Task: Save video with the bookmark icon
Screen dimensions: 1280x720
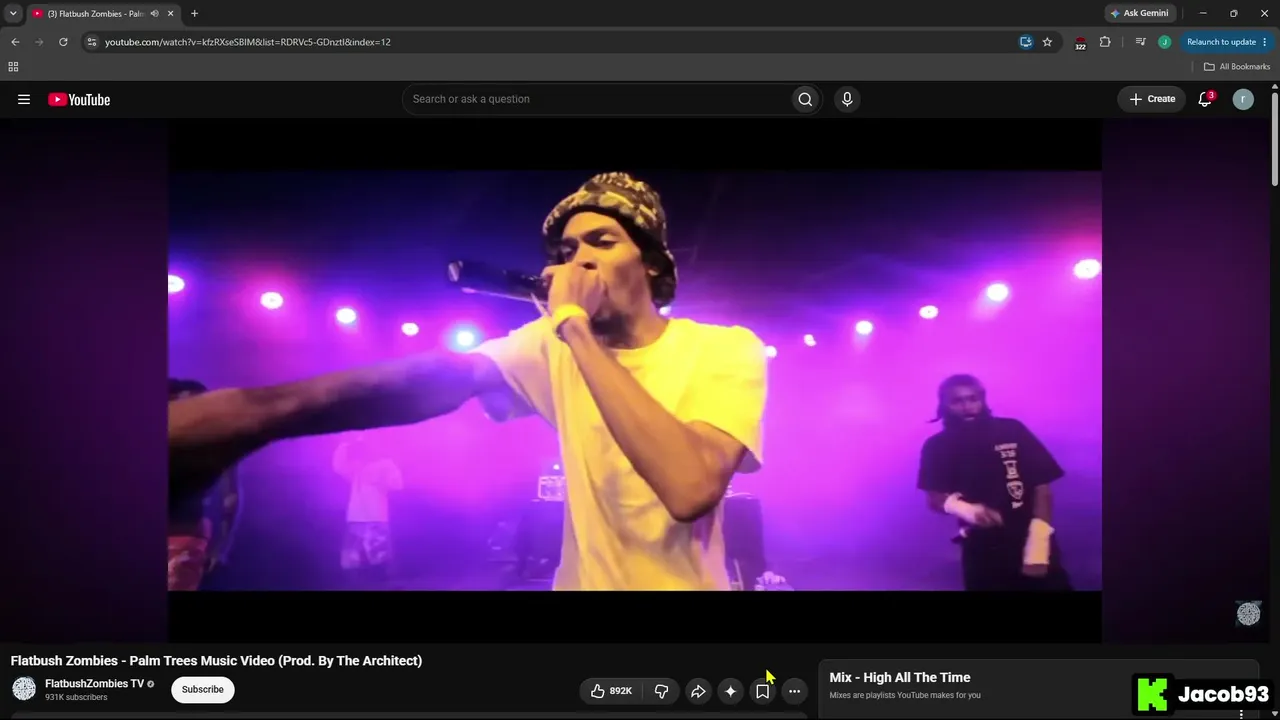Action: click(x=762, y=691)
